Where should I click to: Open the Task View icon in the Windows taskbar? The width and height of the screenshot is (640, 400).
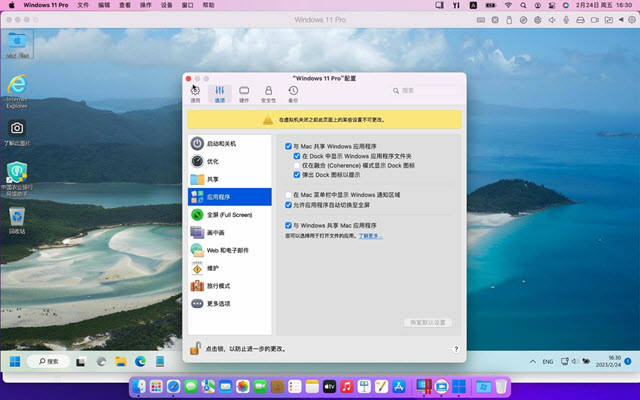coord(80,362)
